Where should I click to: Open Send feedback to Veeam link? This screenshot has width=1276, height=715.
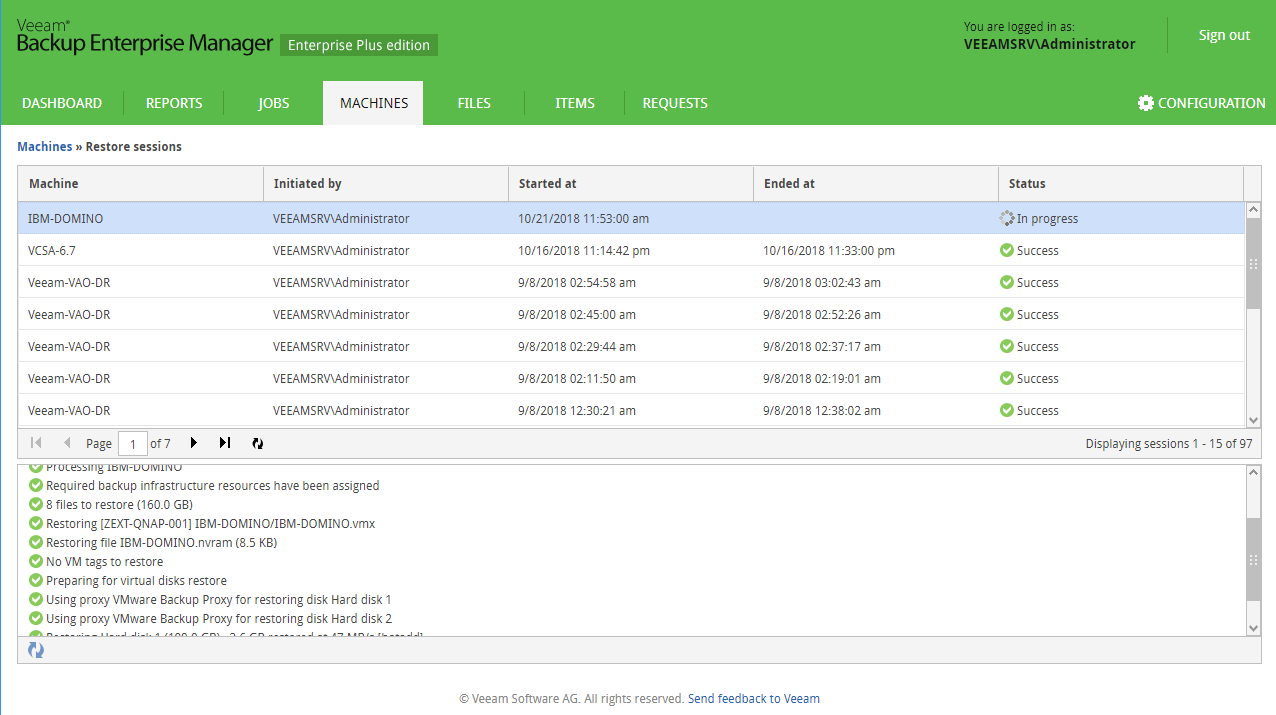[754, 699]
